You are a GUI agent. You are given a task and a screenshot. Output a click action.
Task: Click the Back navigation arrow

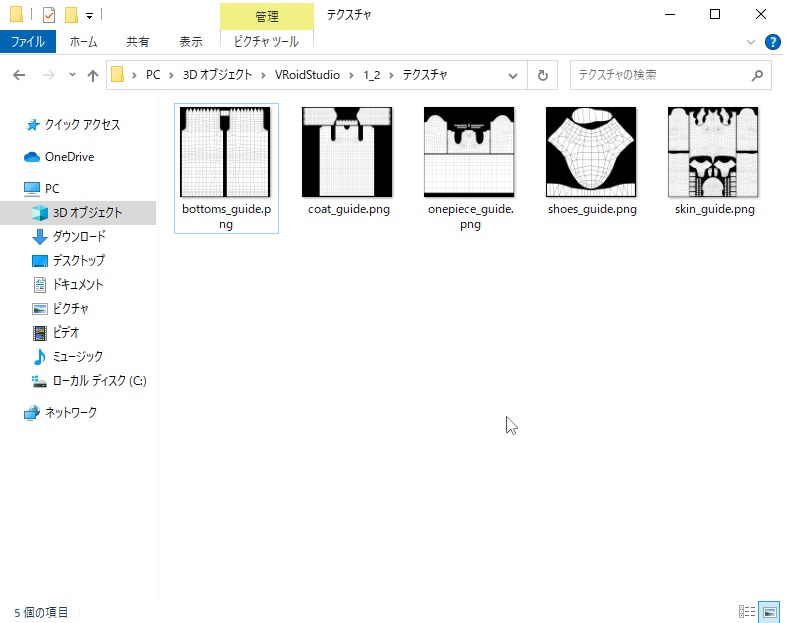(x=19, y=75)
